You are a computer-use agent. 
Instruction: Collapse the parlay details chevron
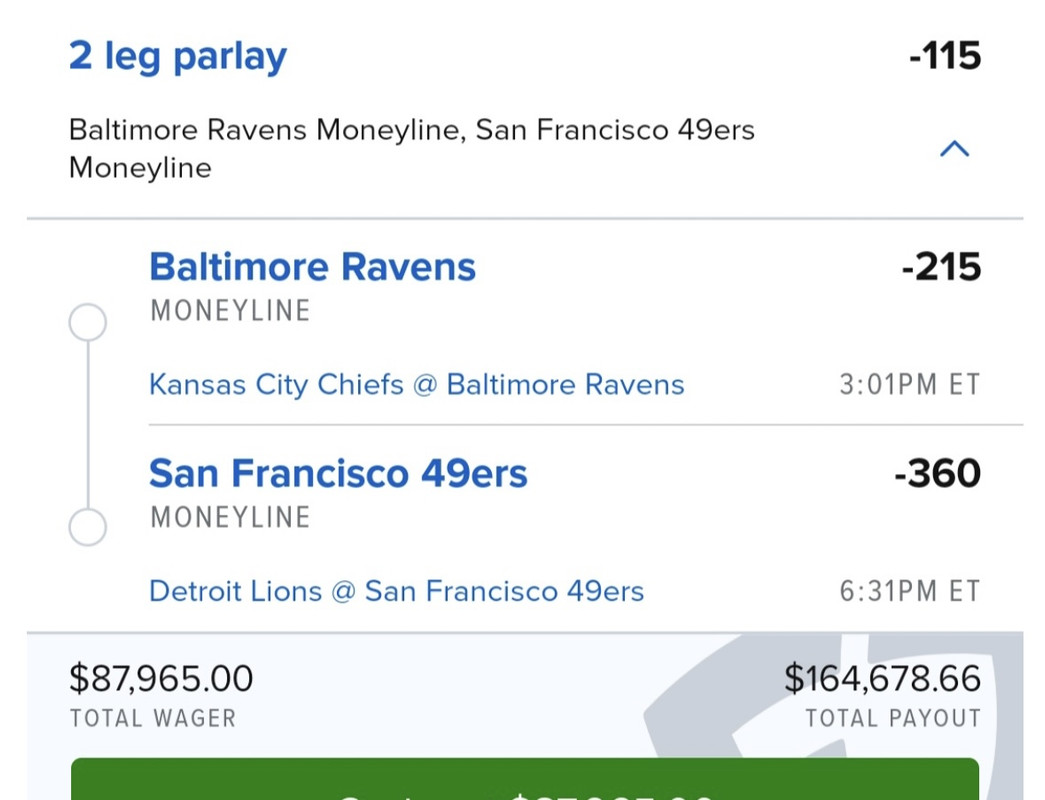point(954,148)
